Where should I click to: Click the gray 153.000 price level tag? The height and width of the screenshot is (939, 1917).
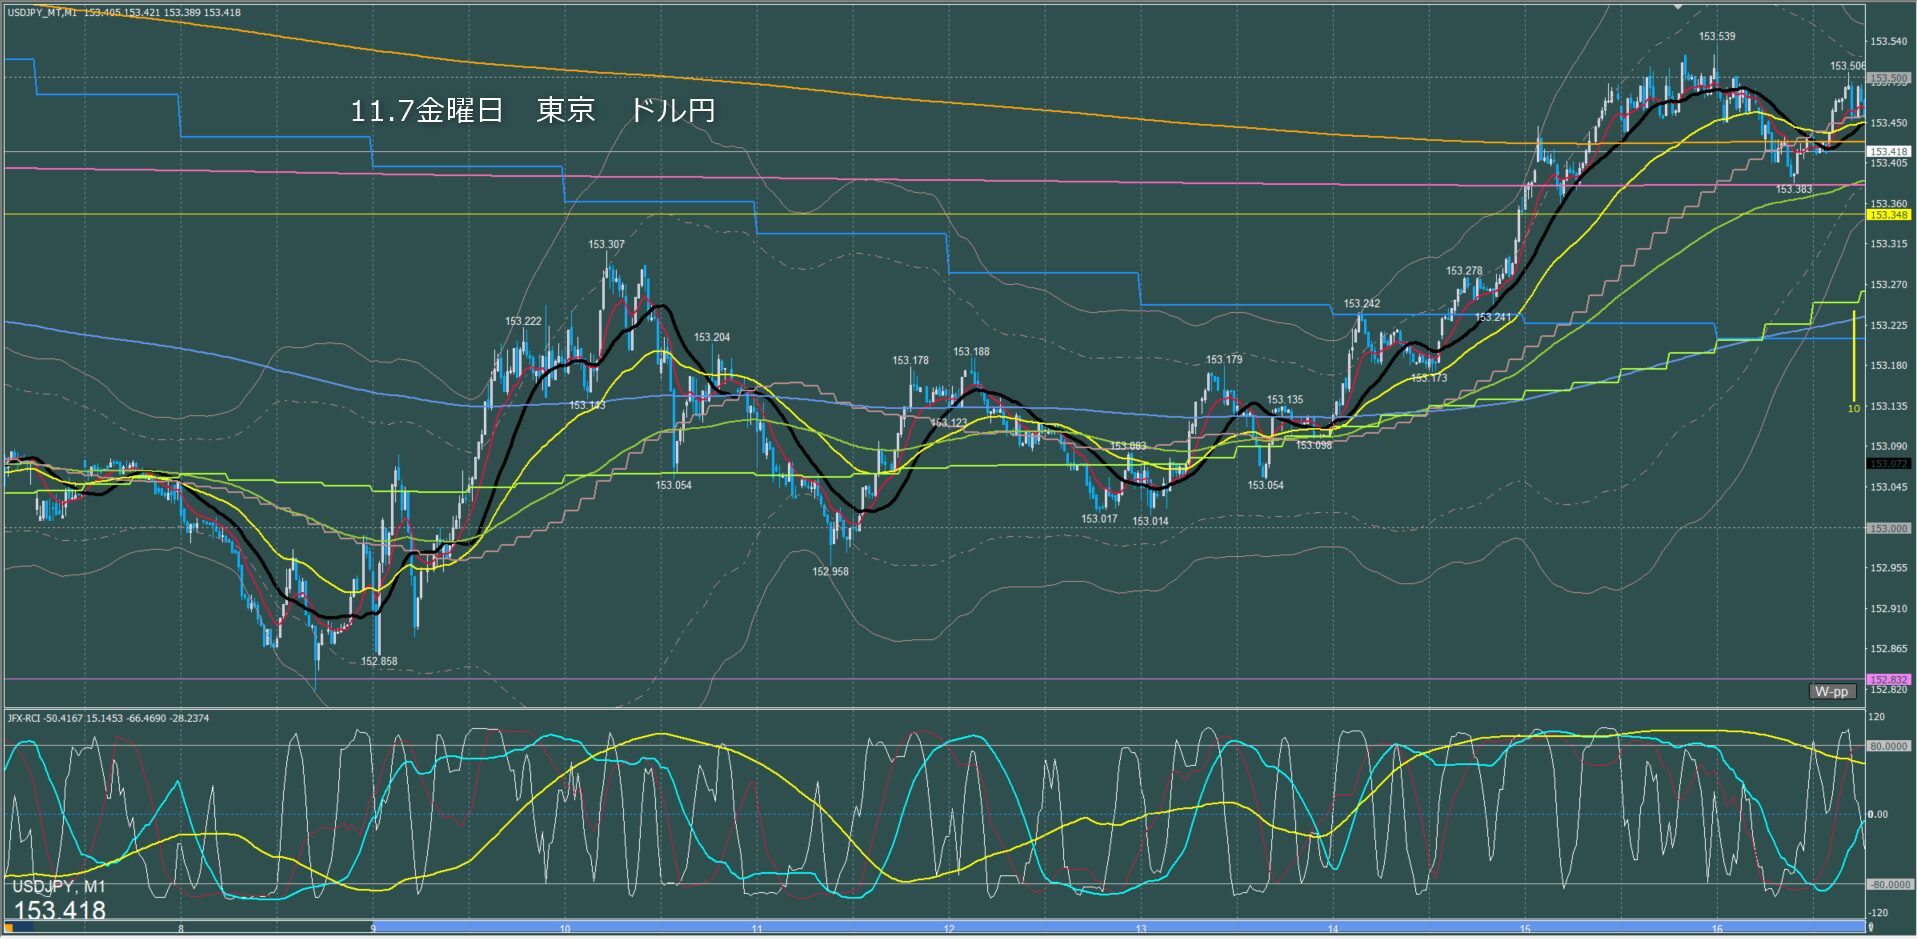point(1888,528)
